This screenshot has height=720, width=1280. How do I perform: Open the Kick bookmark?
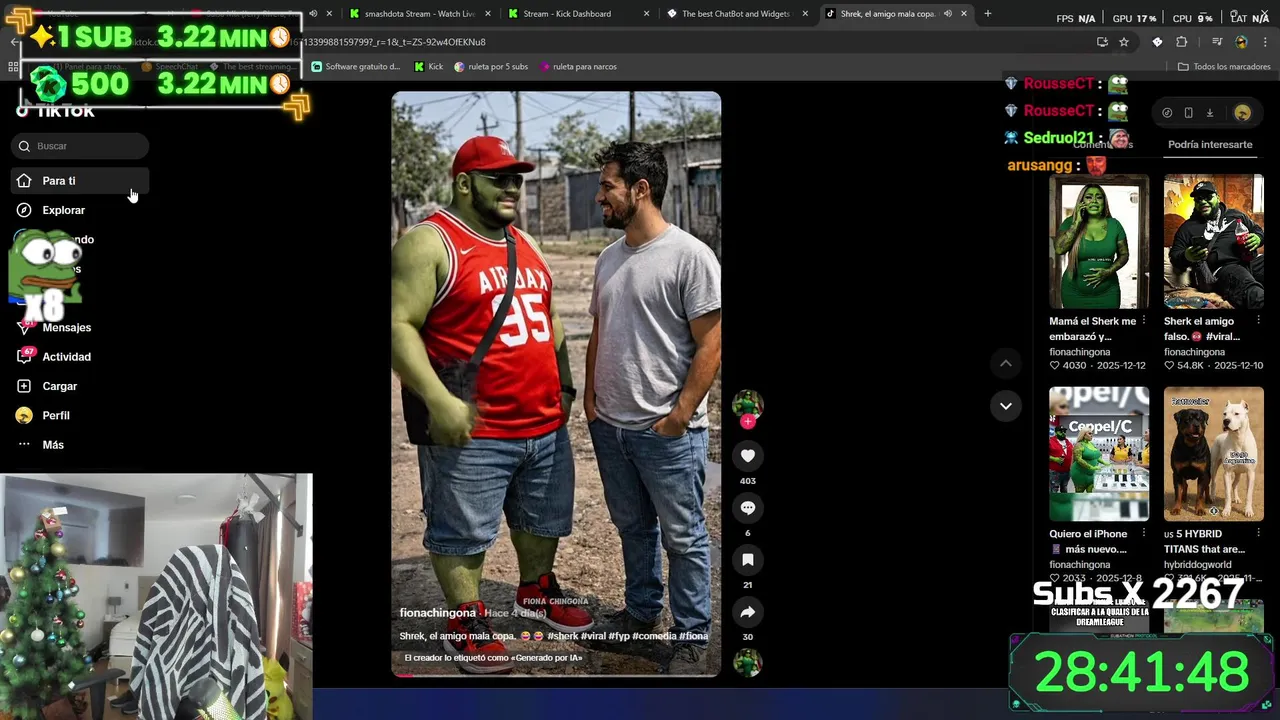click(428, 67)
